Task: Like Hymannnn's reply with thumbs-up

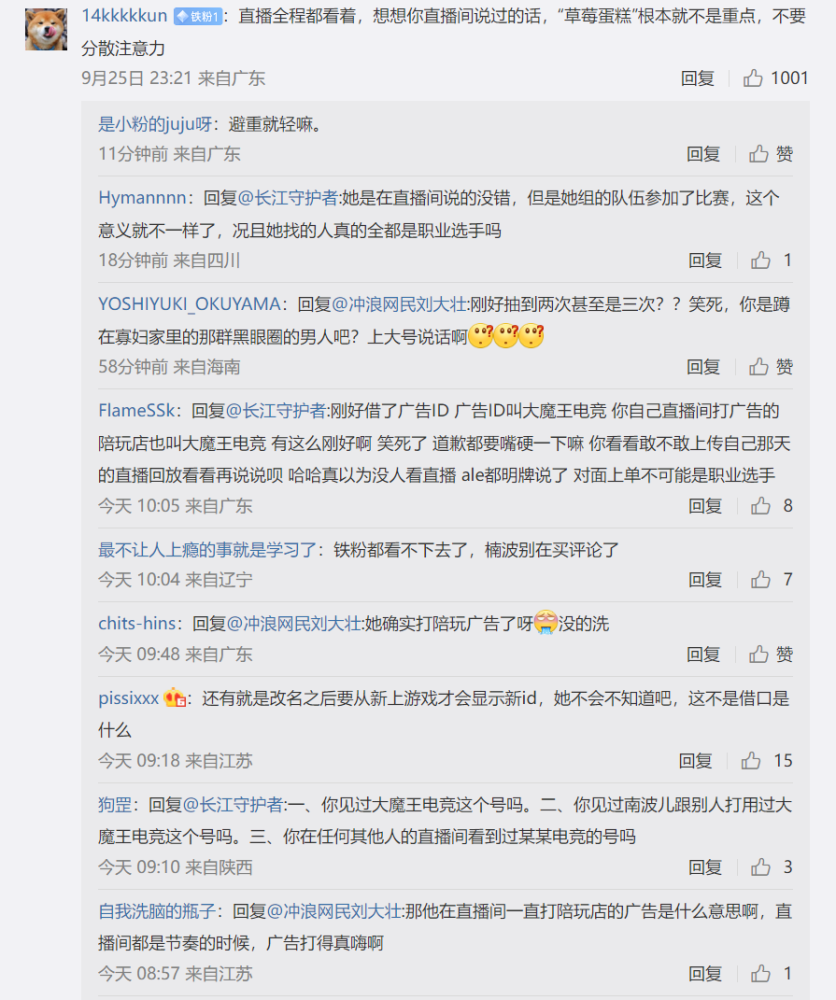Action: coord(760,260)
